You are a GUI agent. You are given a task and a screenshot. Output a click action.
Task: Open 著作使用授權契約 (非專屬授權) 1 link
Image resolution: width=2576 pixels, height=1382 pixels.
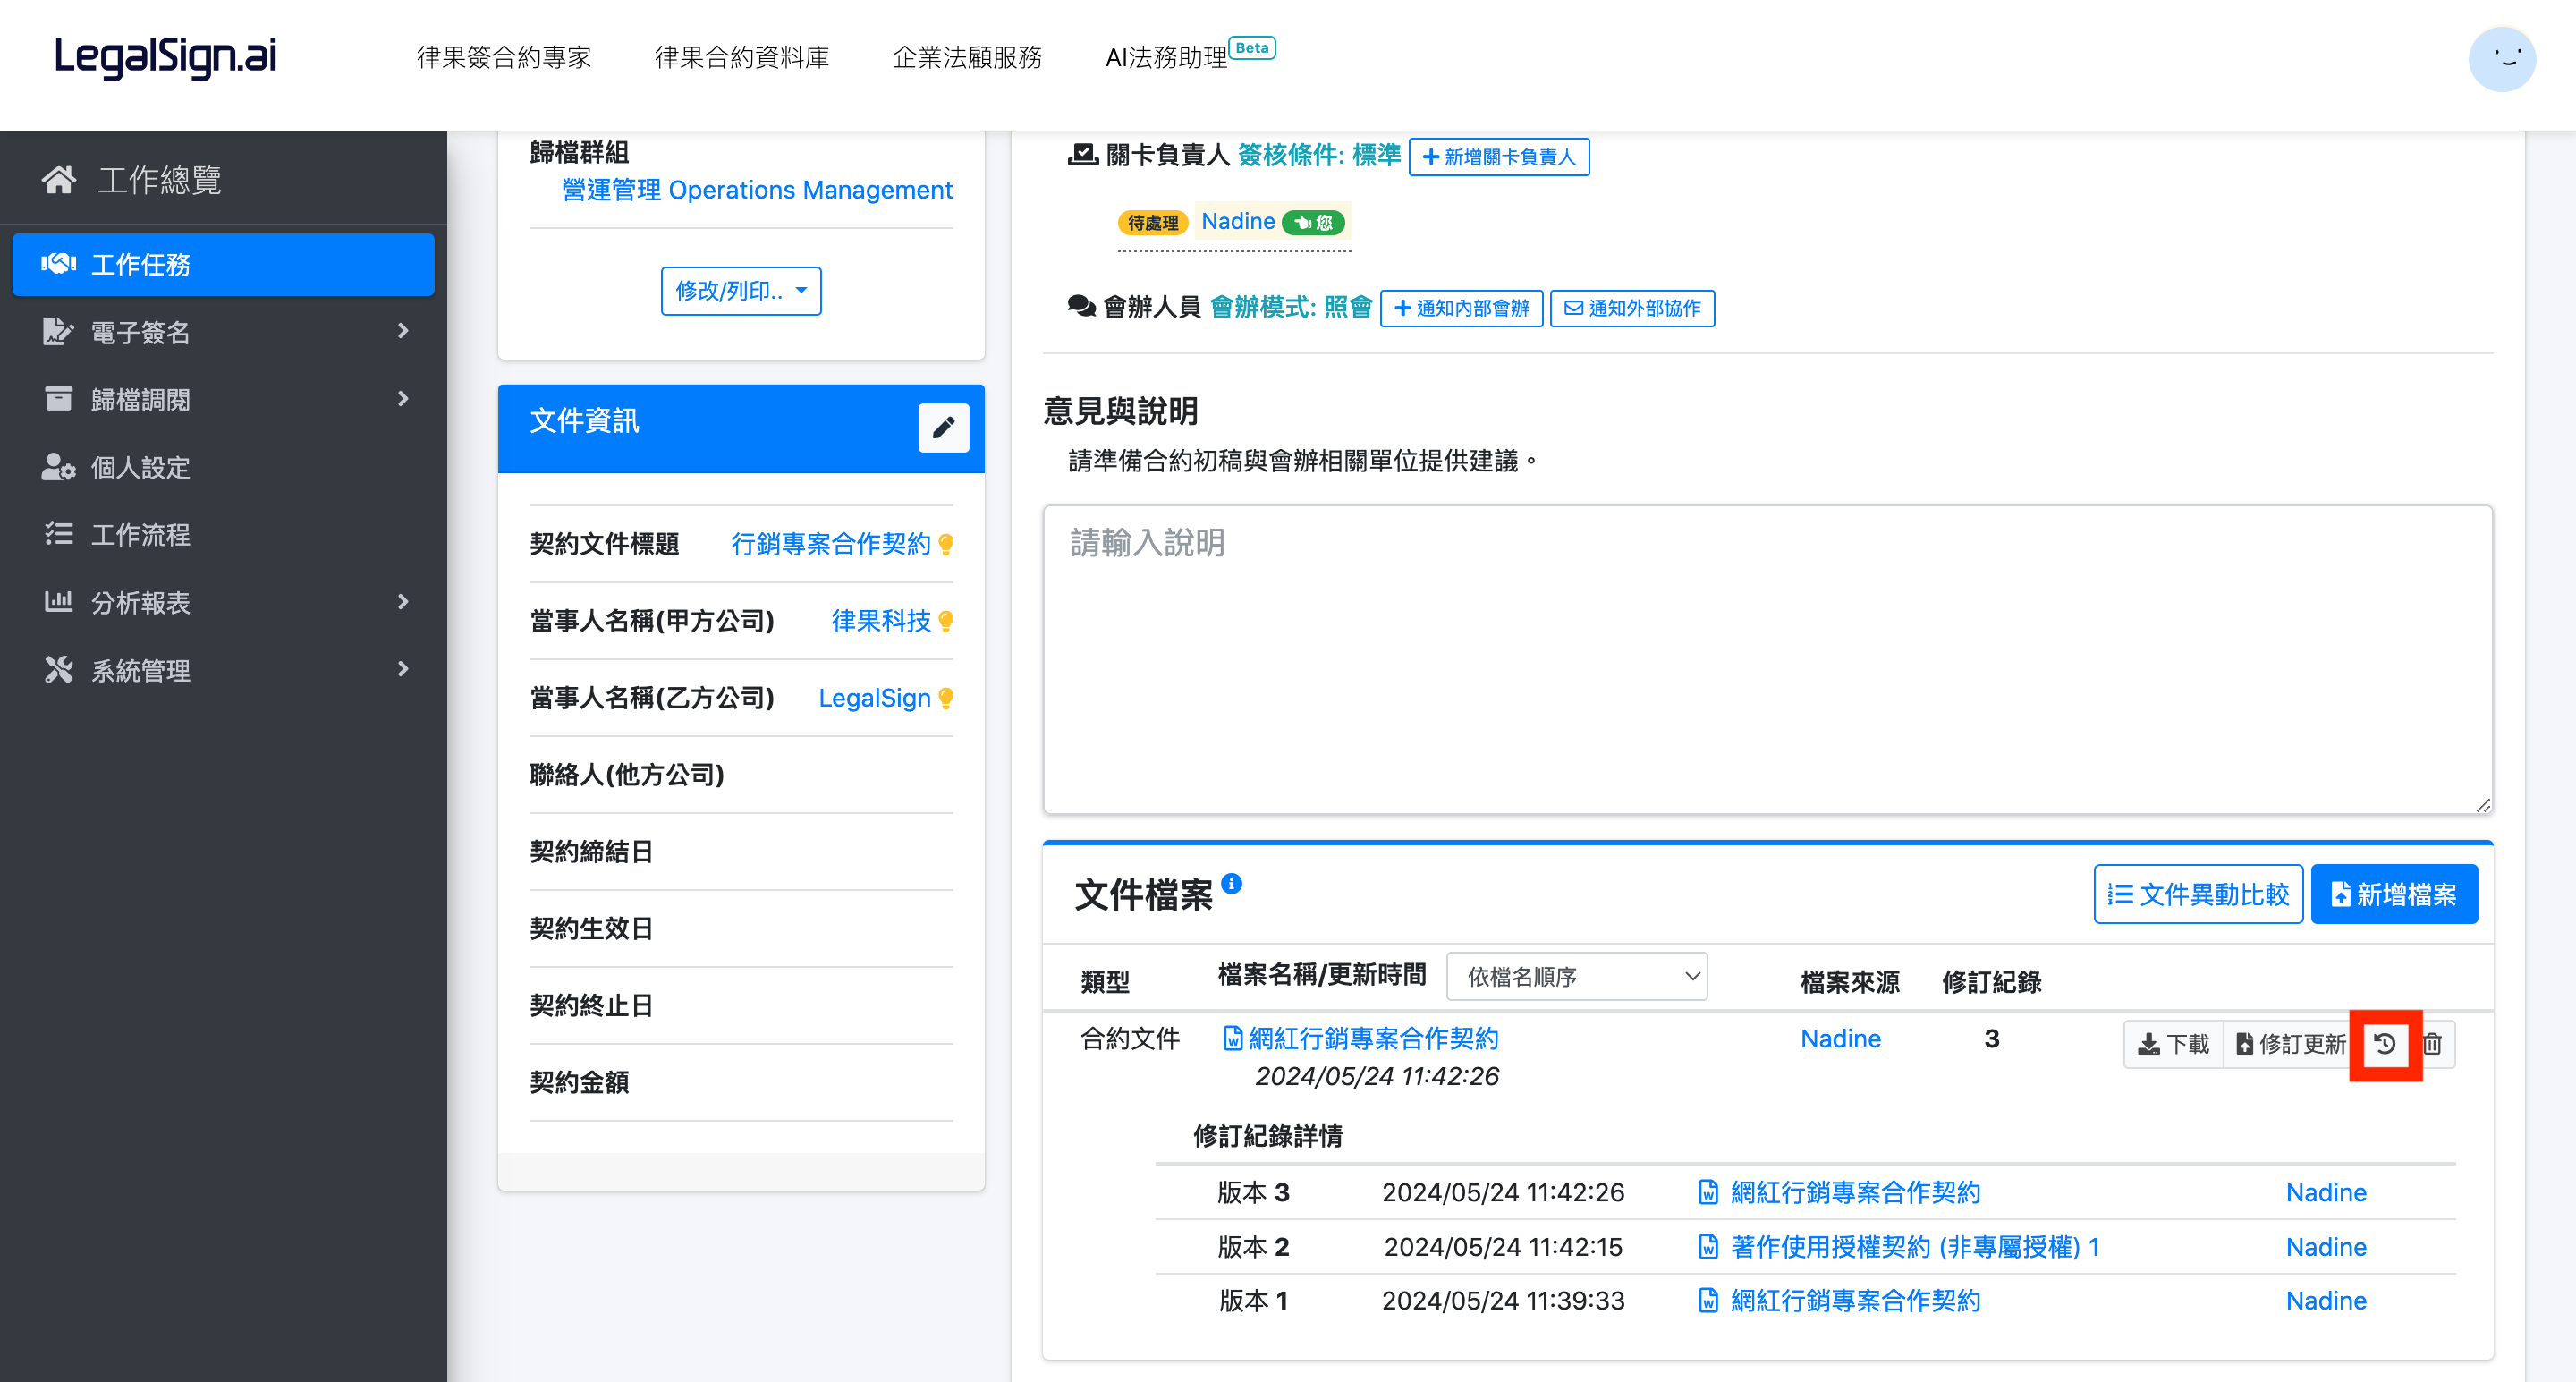tap(1915, 1247)
